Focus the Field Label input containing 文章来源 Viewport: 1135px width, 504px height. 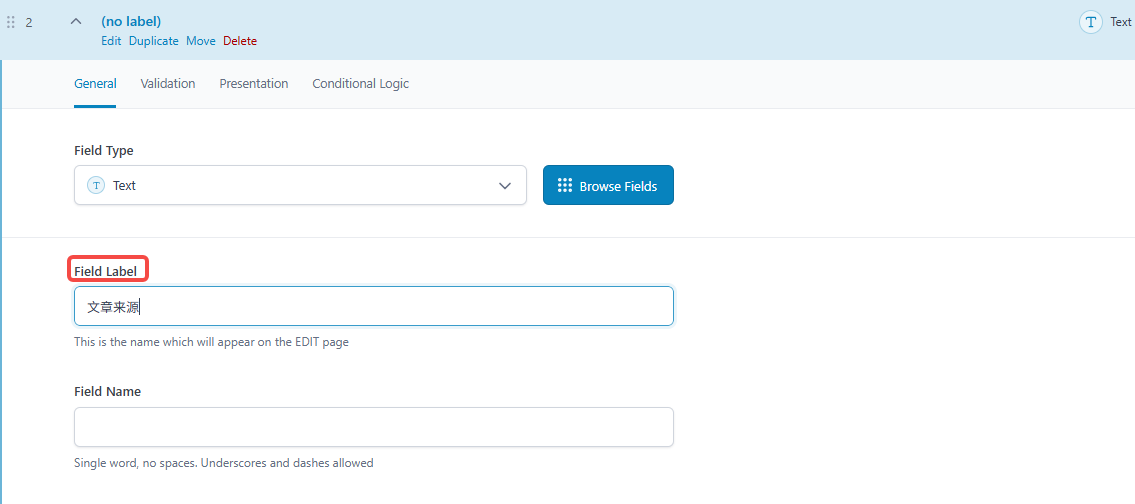pos(373,307)
